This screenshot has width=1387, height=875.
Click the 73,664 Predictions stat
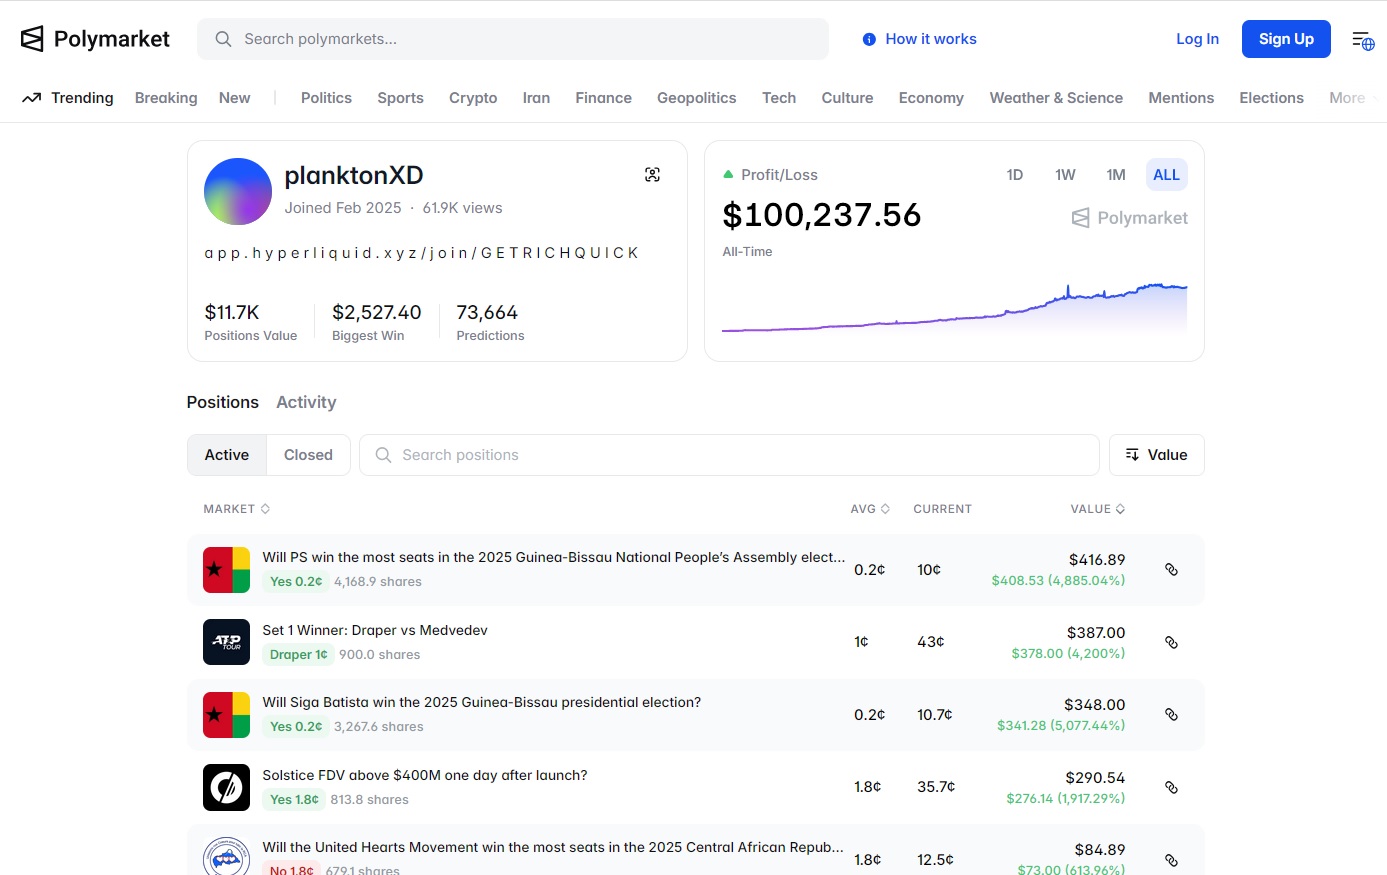490,322
